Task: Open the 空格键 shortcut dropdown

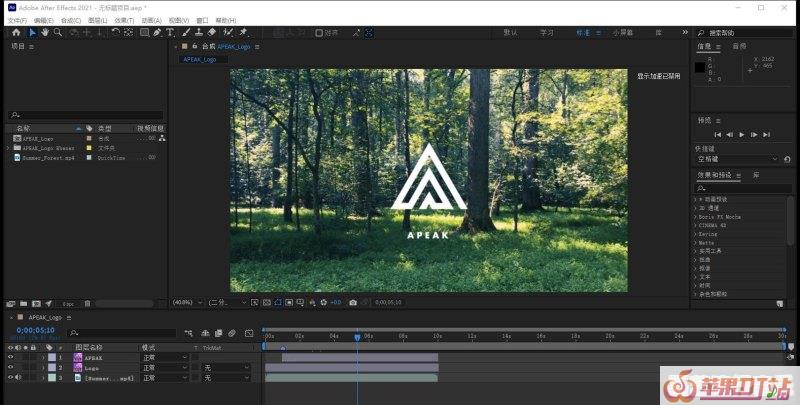Action: 737,159
